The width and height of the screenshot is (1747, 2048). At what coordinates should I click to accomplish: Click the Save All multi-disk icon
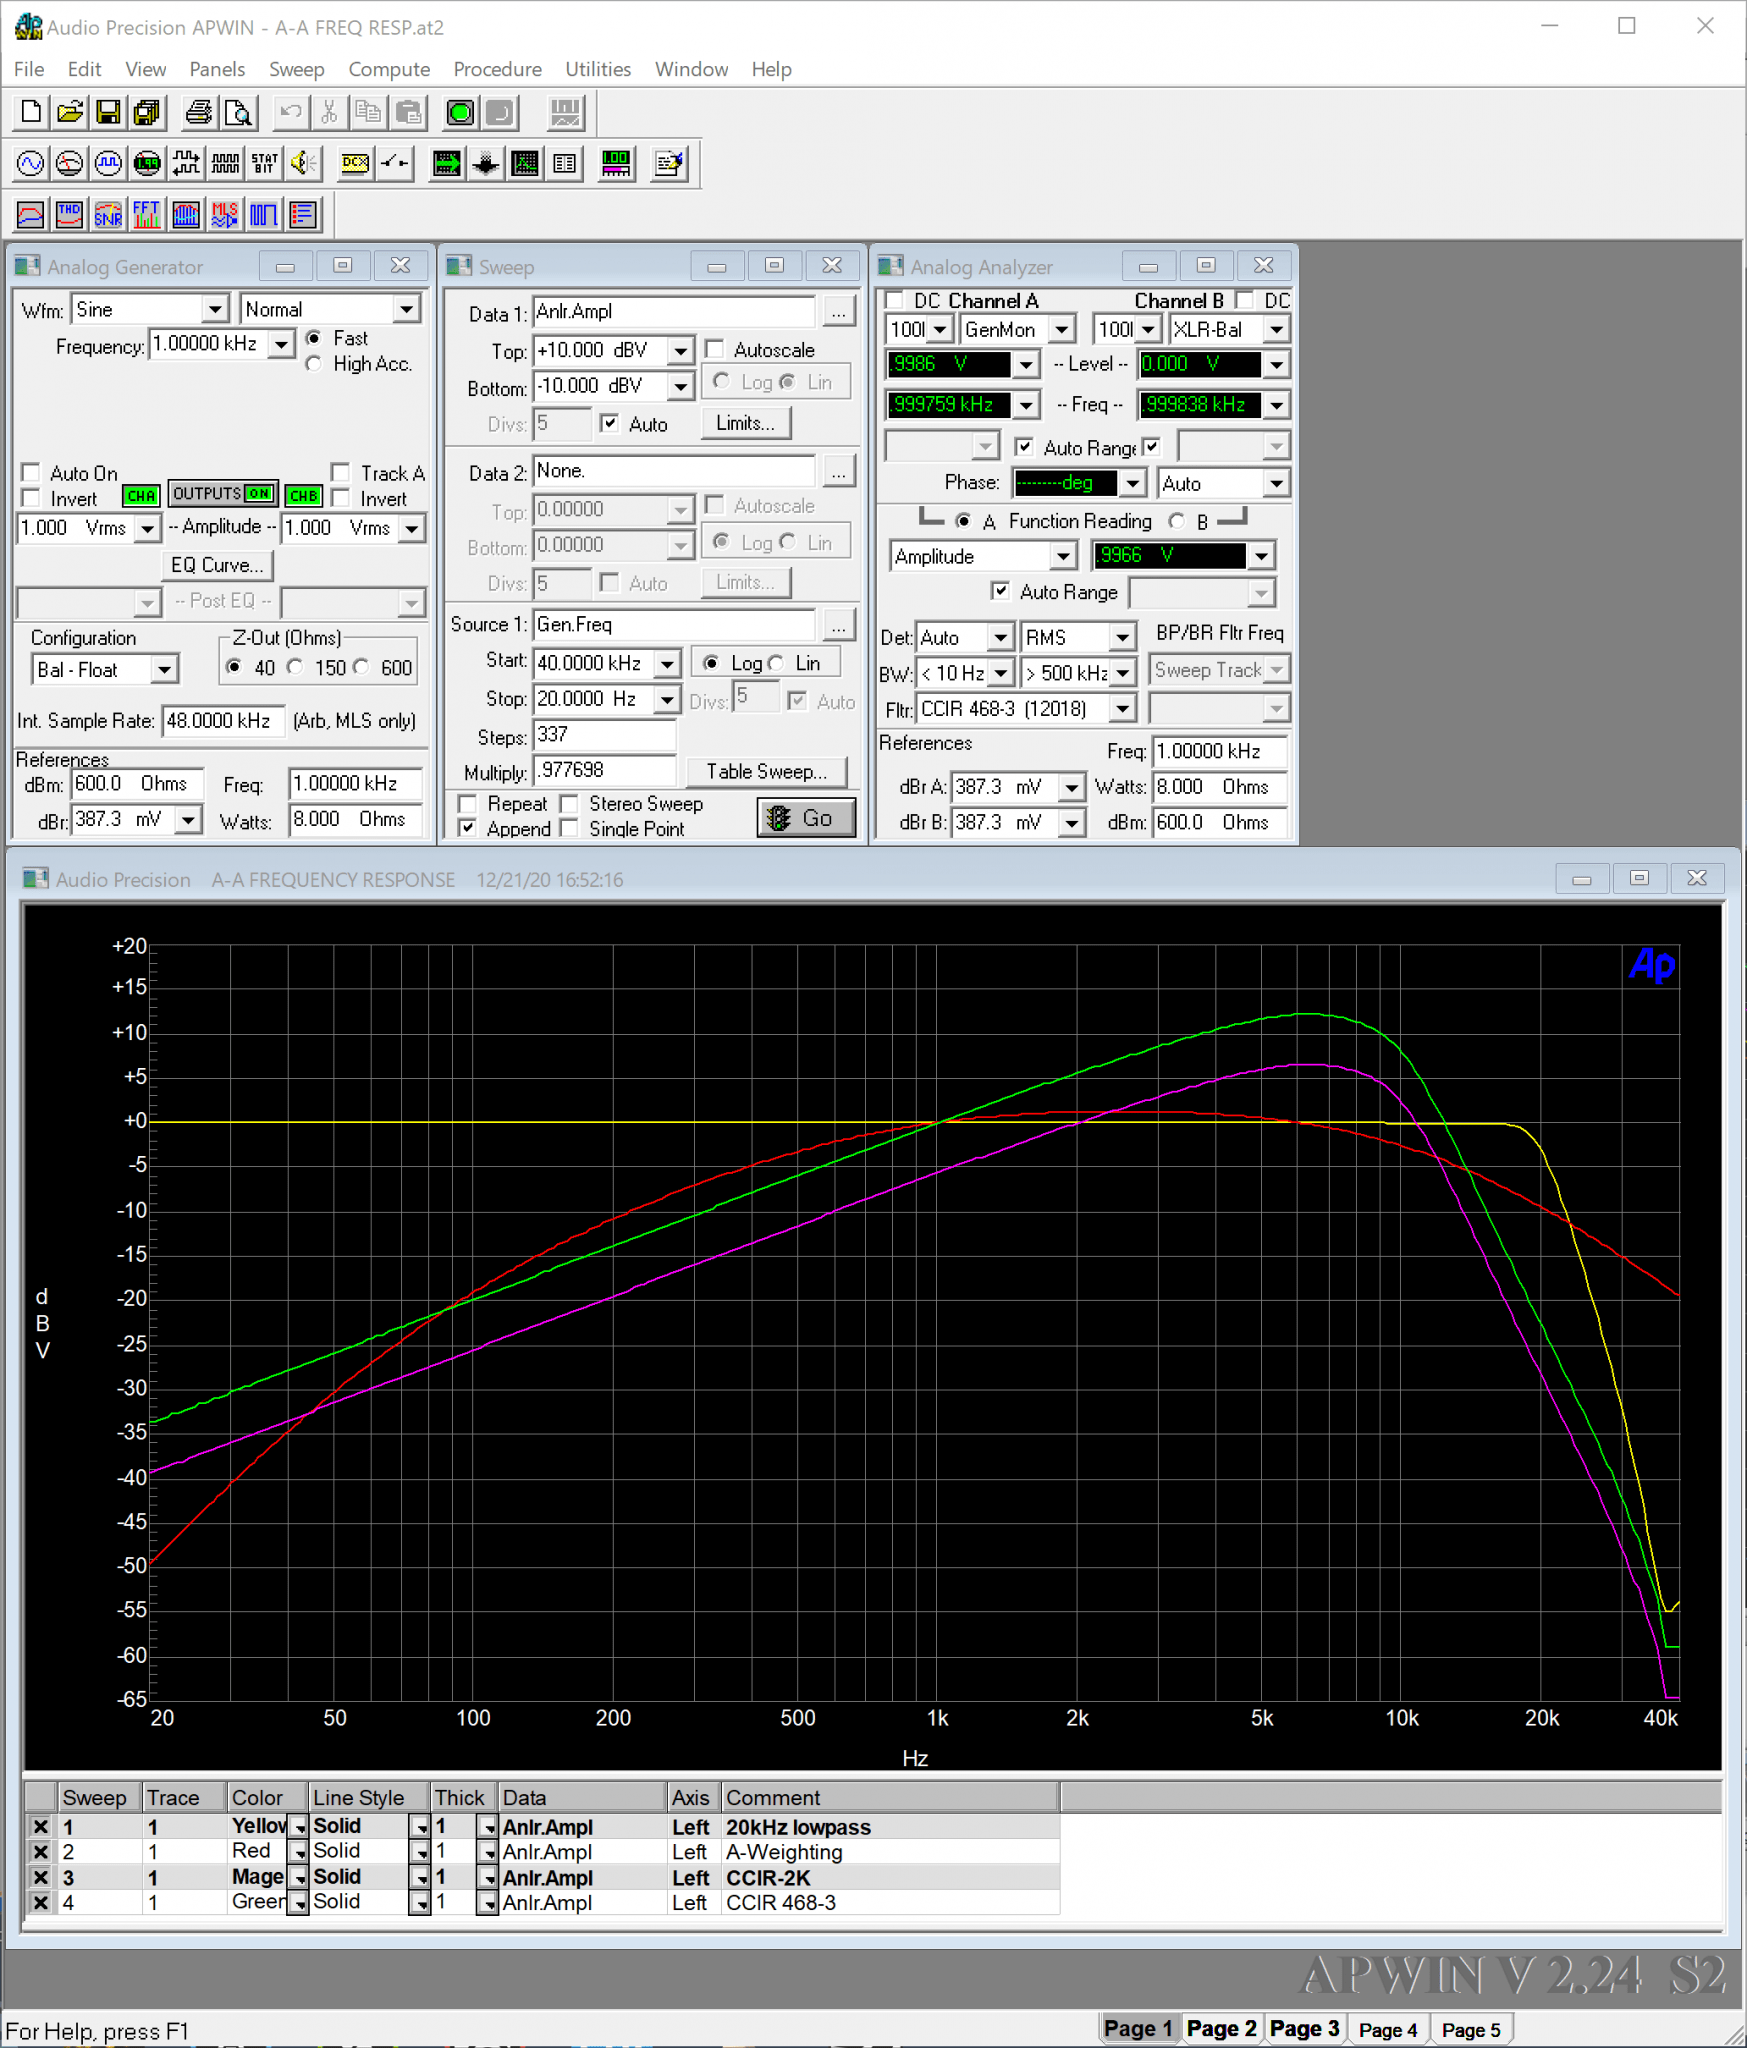[147, 112]
